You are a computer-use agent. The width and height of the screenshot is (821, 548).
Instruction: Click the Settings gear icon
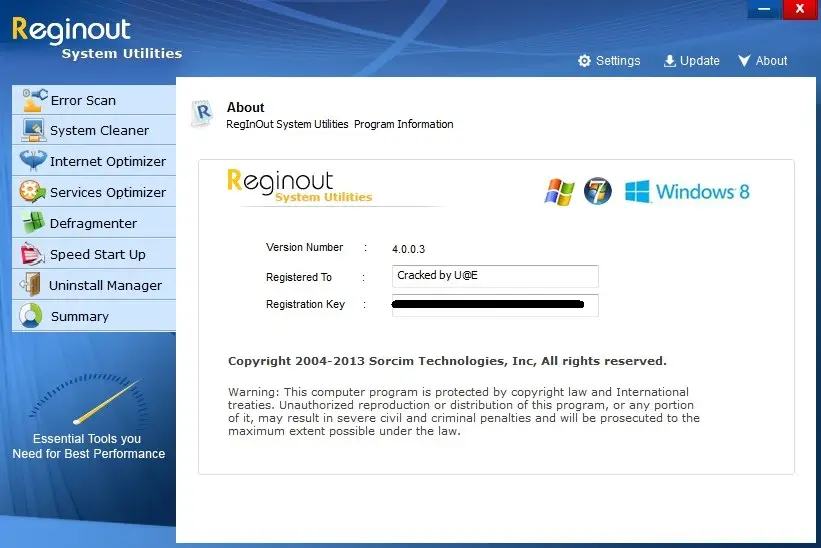(x=584, y=61)
